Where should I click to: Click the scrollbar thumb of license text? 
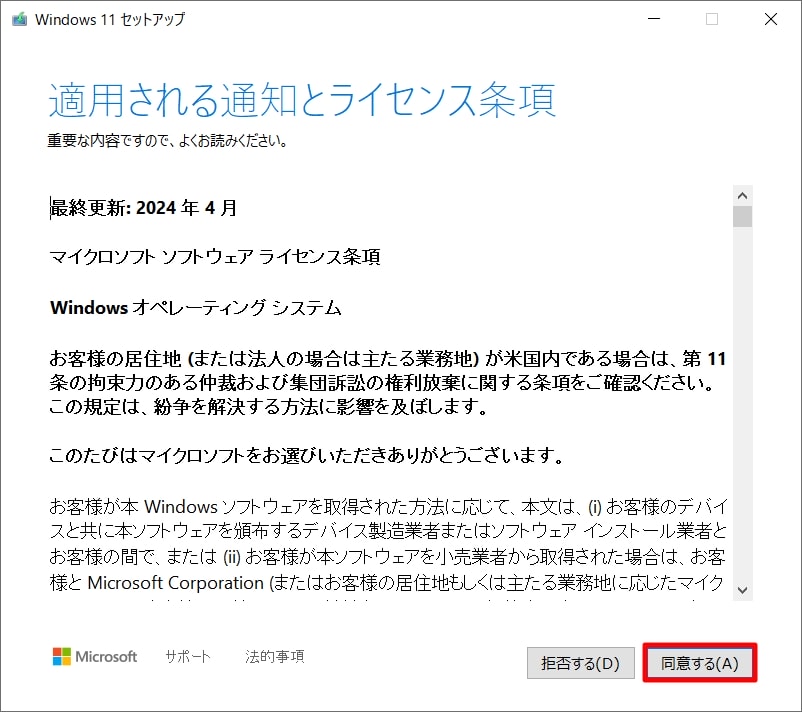coord(743,216)
